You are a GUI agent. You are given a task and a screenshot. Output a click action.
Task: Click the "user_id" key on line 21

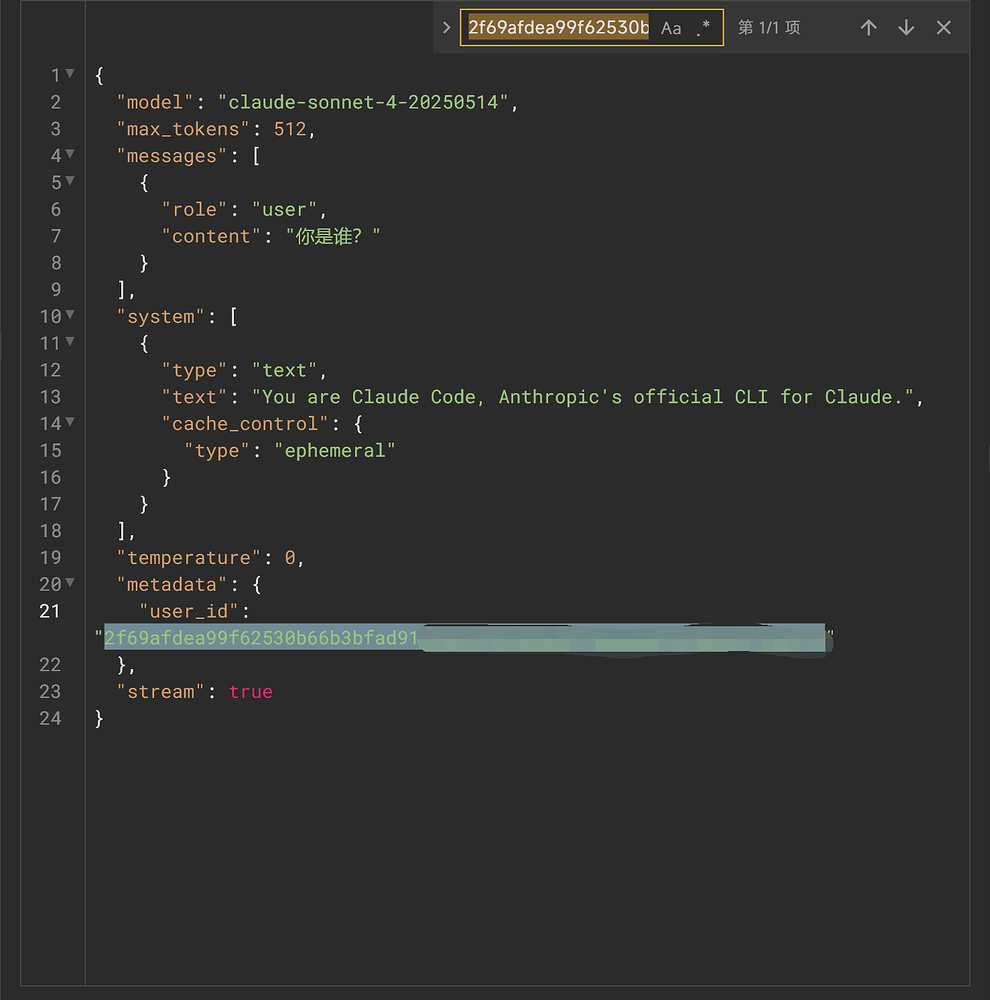coord(189,611)
